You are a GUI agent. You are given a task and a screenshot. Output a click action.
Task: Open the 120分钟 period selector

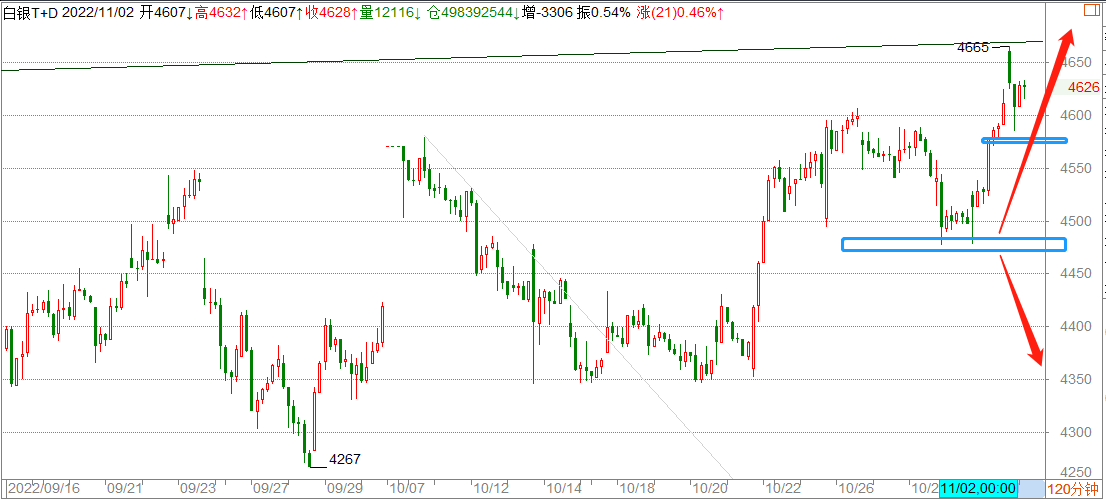pyautogui.click(x=1074, y=489)
